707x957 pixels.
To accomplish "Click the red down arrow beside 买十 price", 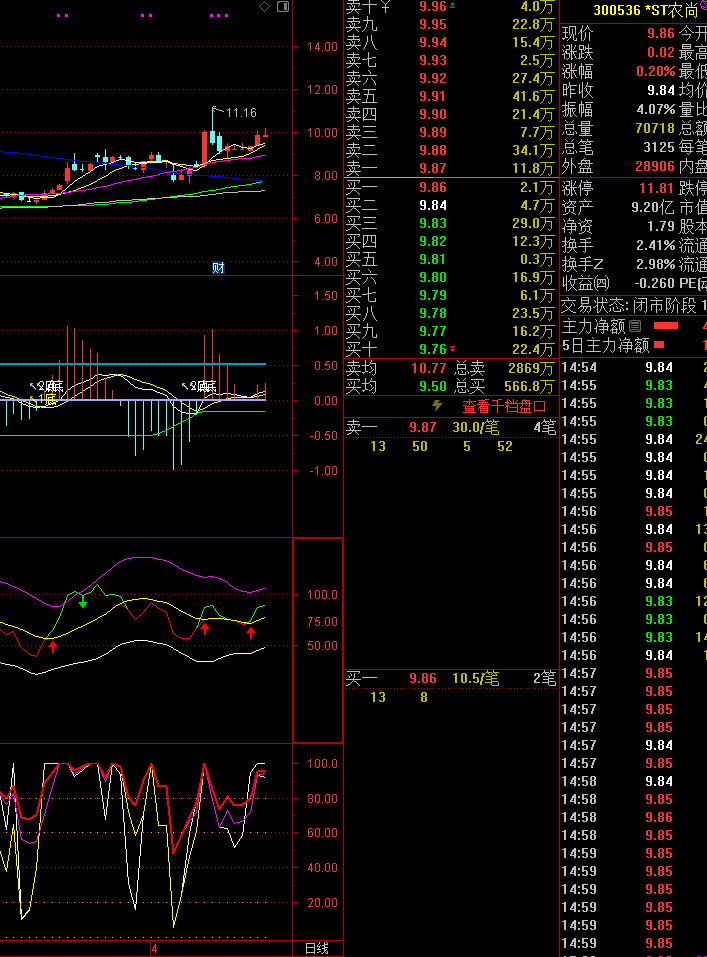I will click(452, 349).
